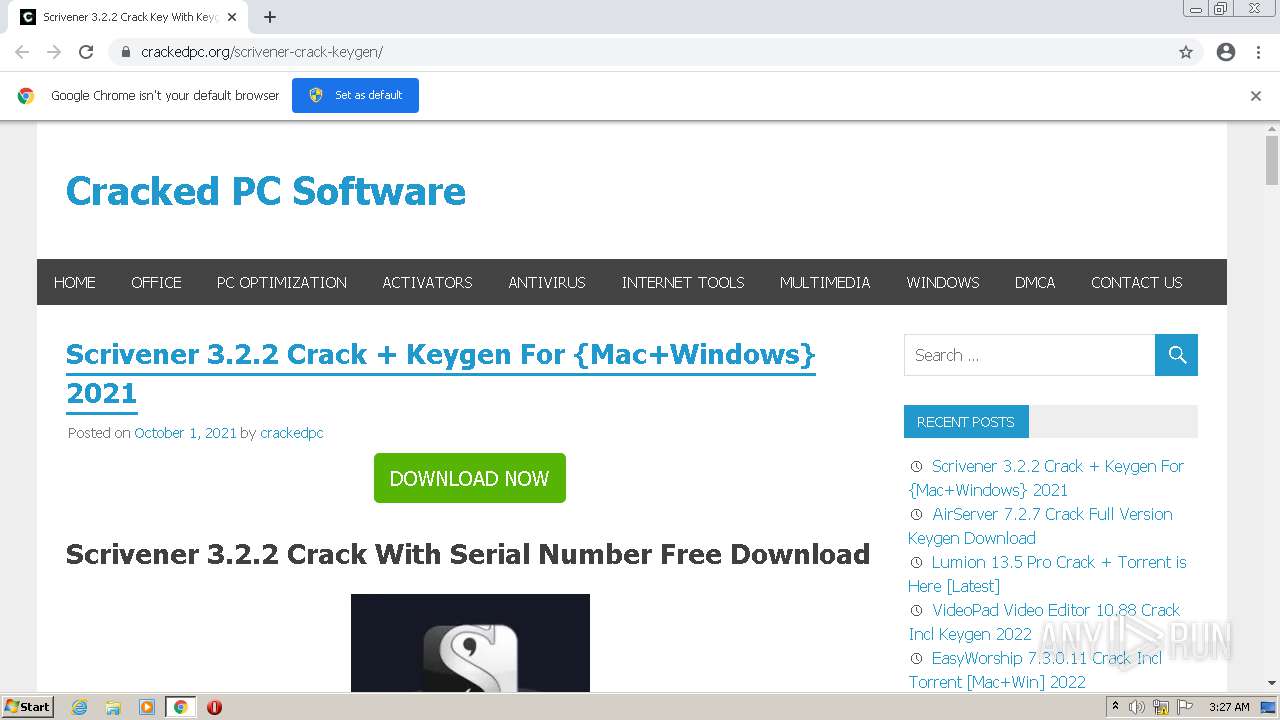
Task: Open the INTERNET TOOLS menu item
Action: (x=683, y=282)
